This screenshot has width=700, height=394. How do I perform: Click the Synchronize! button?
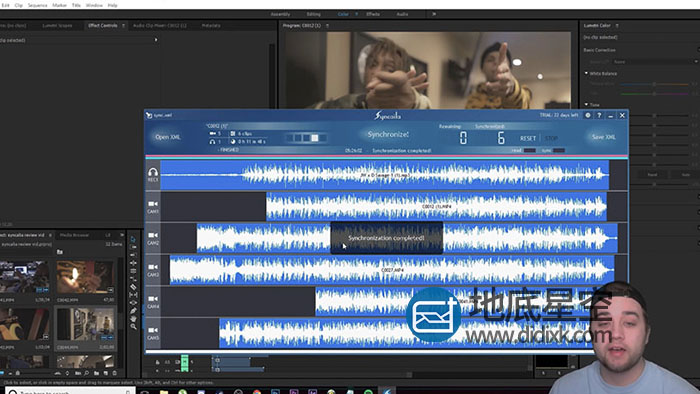point(388,134)
